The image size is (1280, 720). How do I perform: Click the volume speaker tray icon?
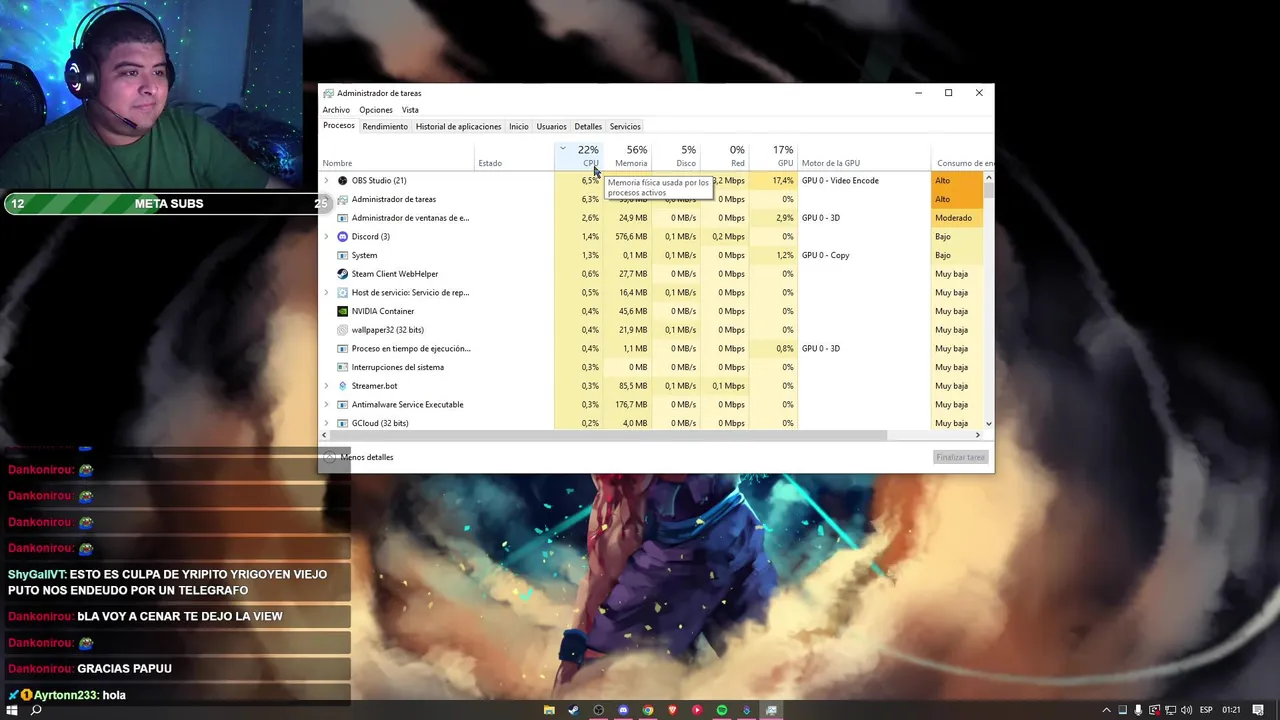[x=1187, y=710]
